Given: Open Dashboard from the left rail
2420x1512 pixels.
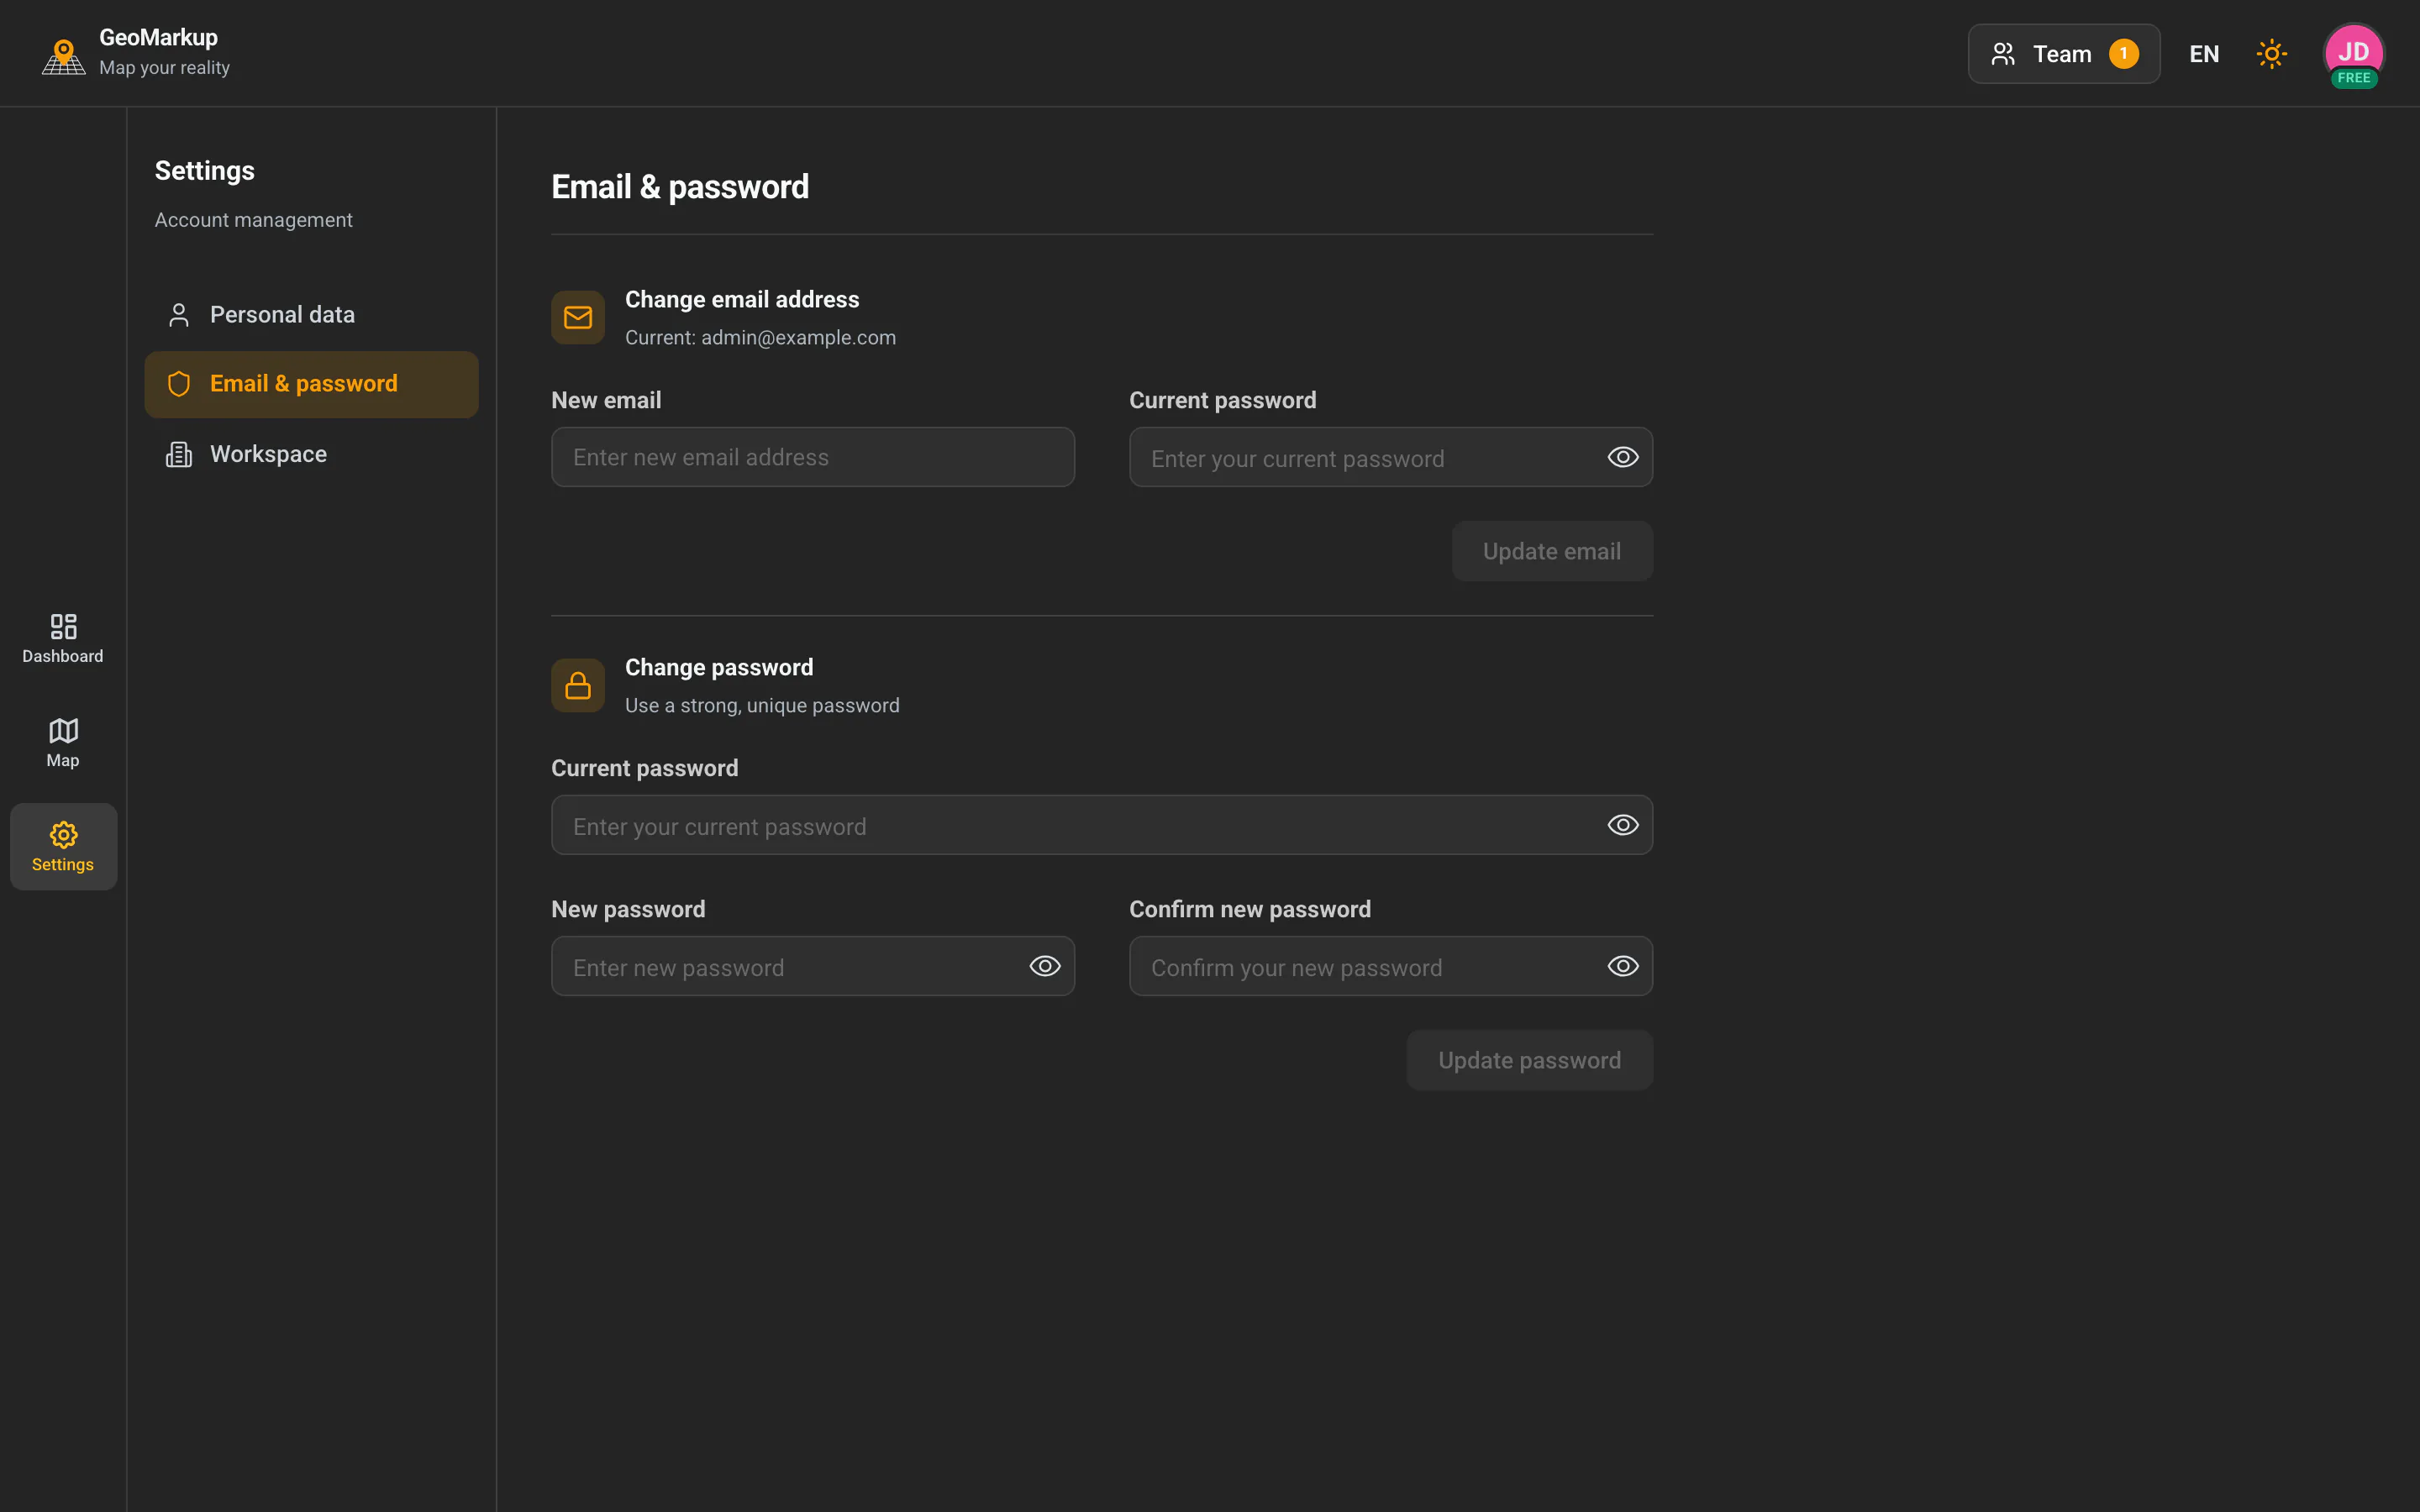Looking at the screenshot, I should point(63,639).
